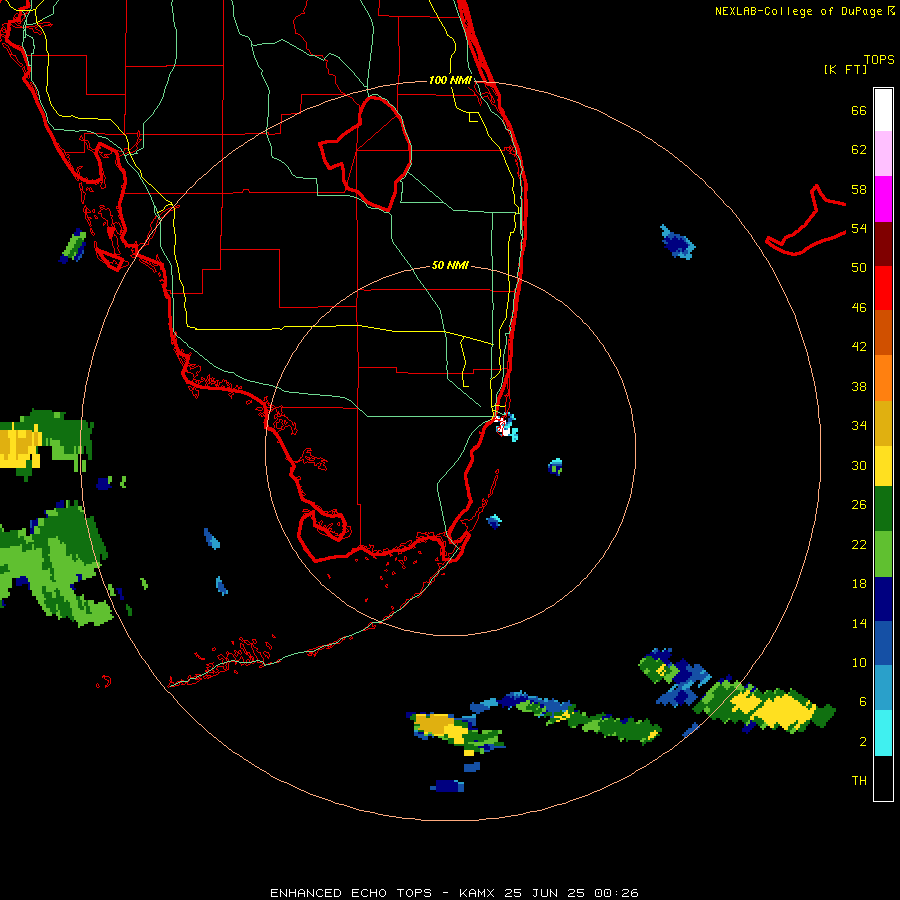The image size is (900, 900).
Task: Click the 66 legend value
Action: [x=859, y=110]
